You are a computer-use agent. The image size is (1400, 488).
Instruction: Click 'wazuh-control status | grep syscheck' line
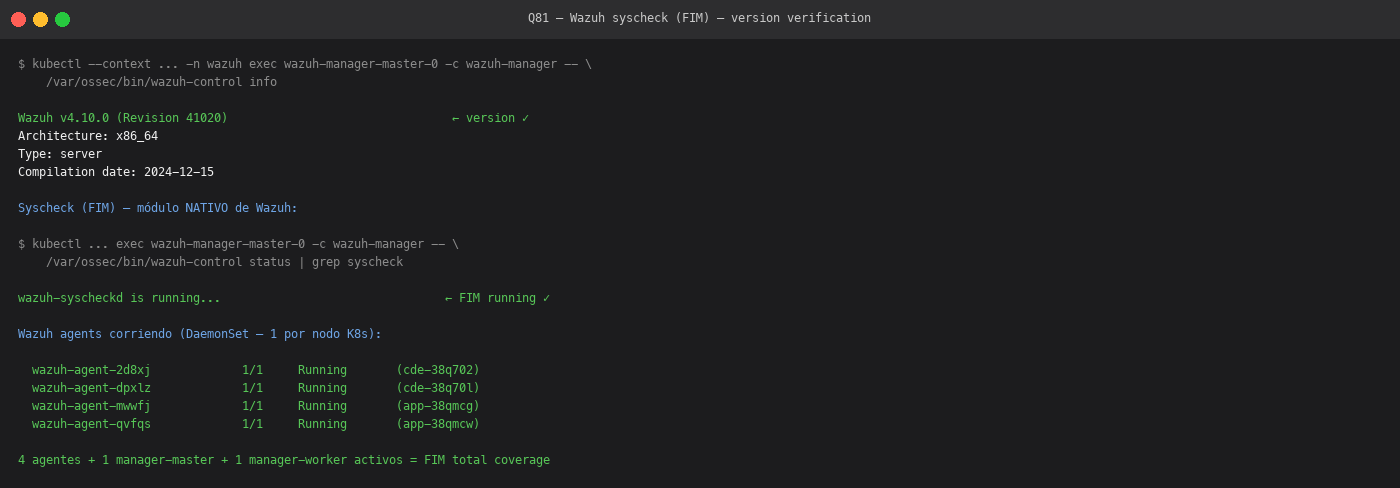tap(224, 262)
